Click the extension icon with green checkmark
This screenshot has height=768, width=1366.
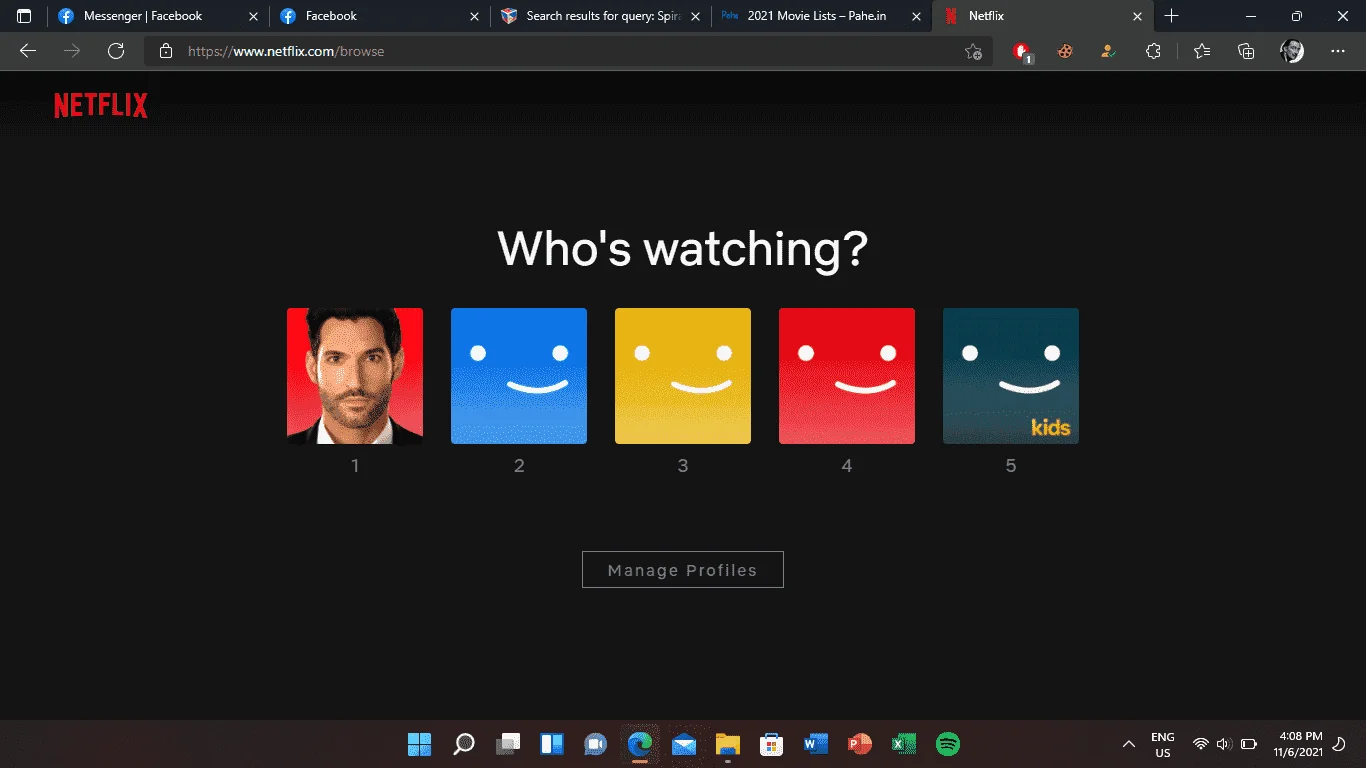tap(1108, 51)
